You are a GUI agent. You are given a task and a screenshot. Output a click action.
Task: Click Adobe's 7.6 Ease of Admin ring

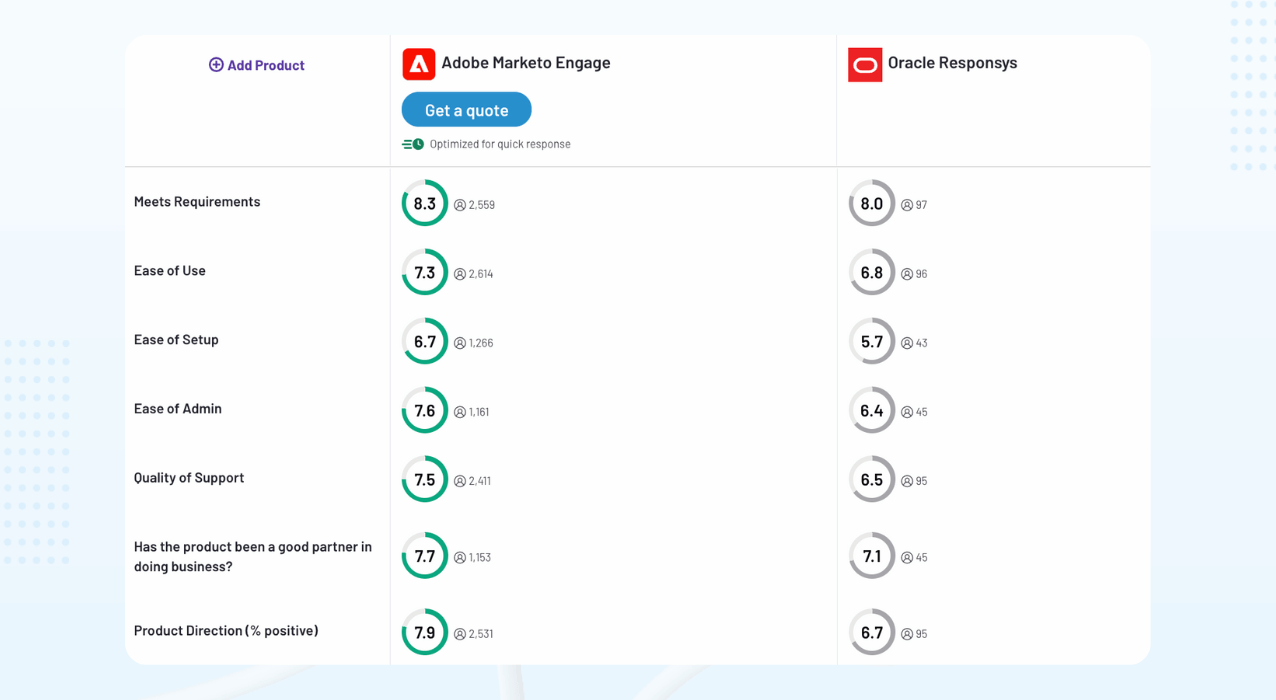tap(425, 410)
